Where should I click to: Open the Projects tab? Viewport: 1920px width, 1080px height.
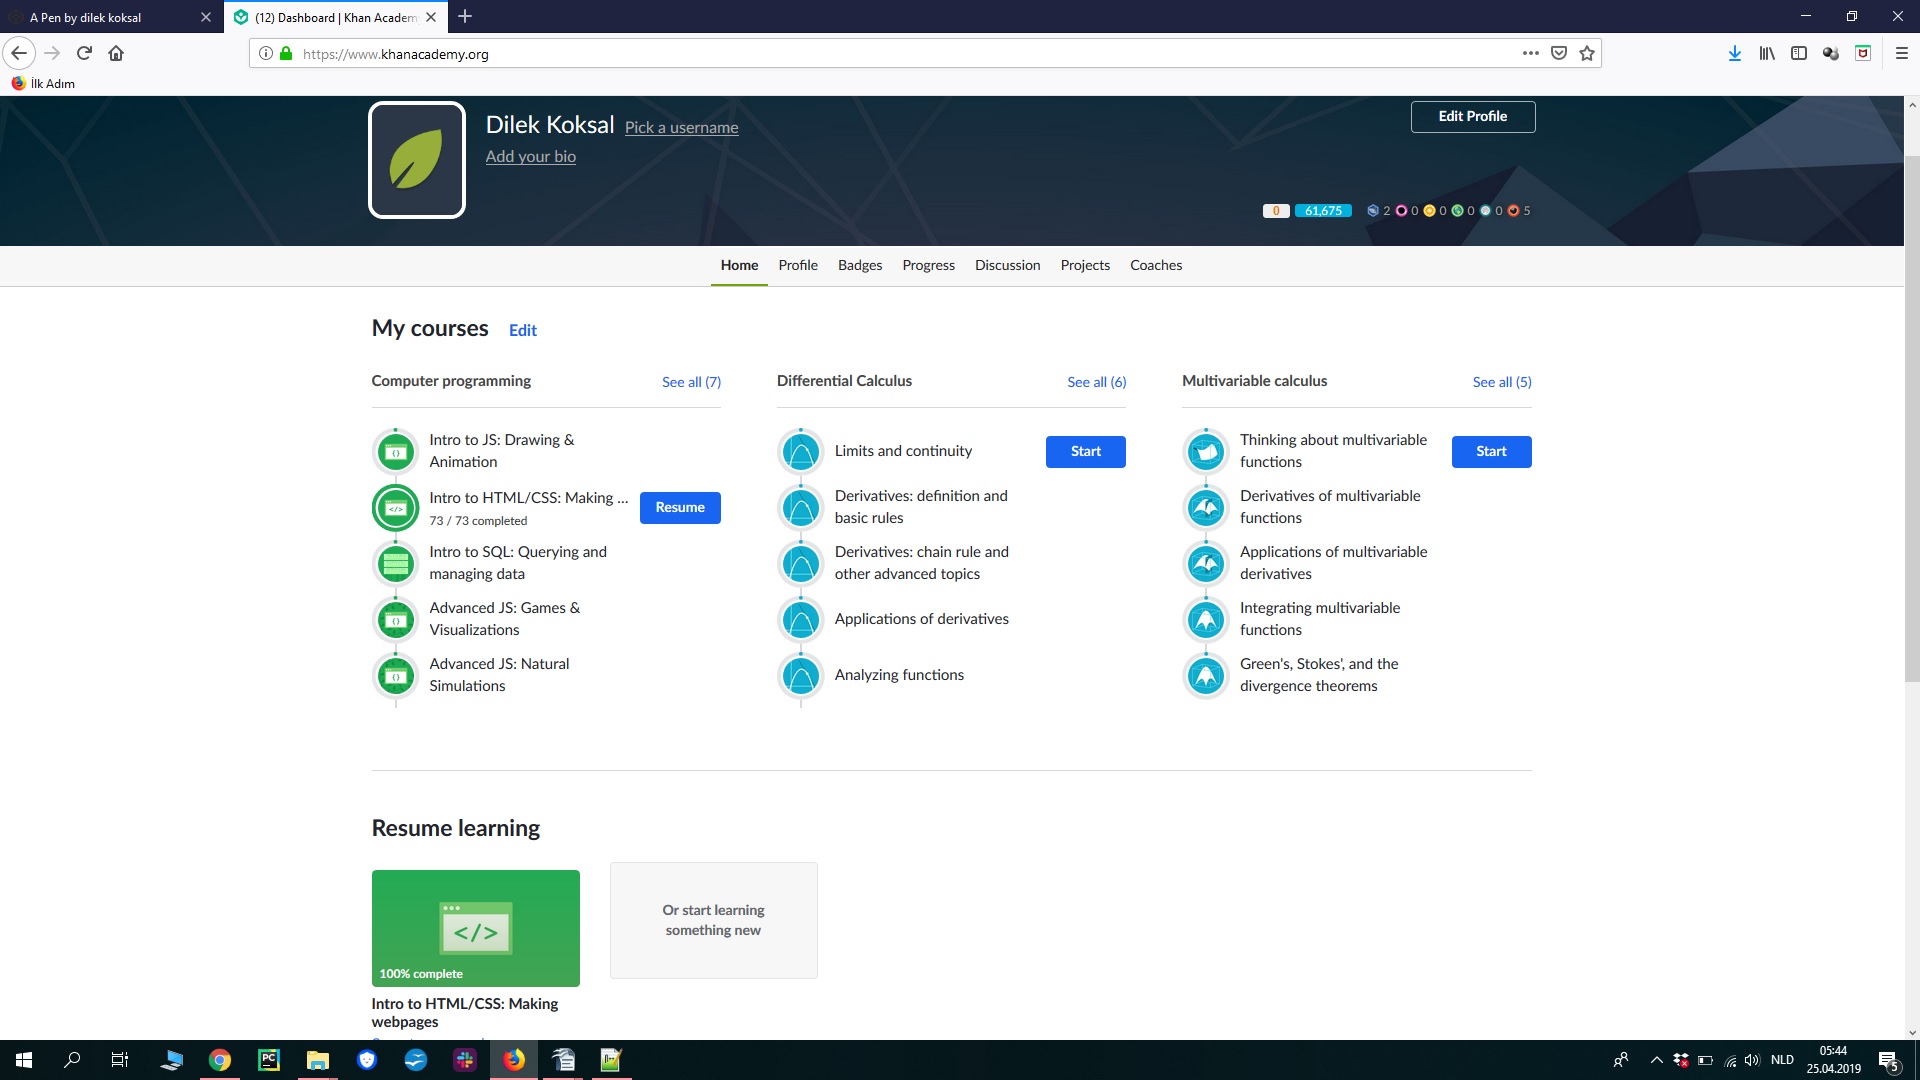coord(1085,266)
